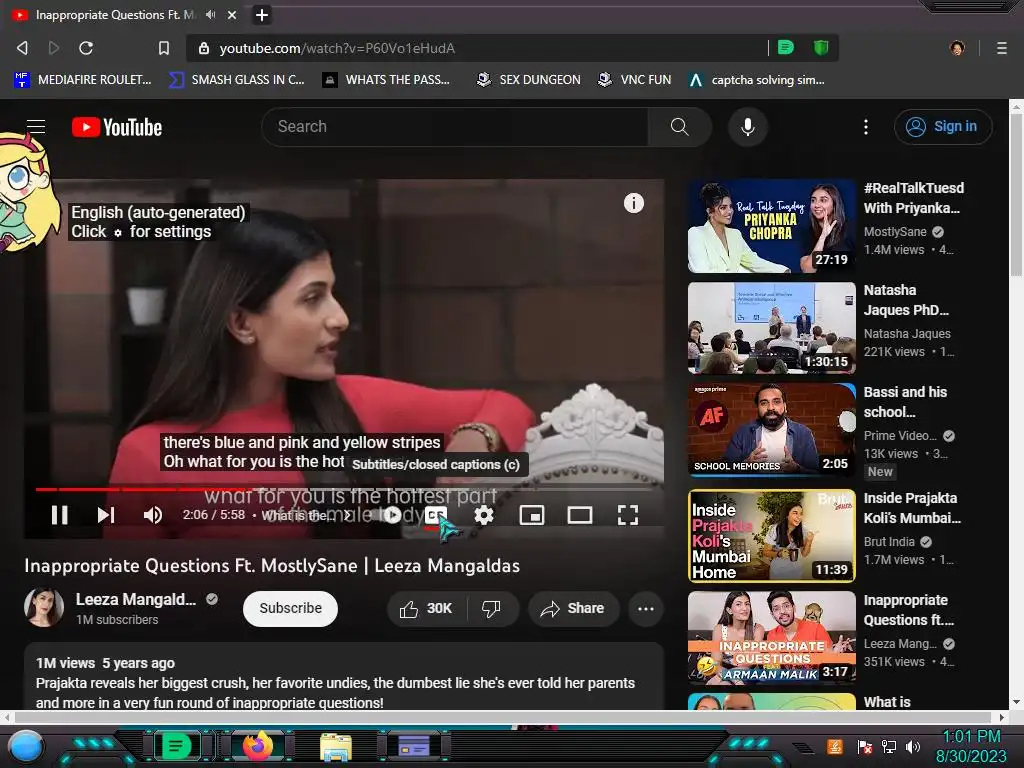Open file explorer taskbar icon

click(x=336, y=746)
